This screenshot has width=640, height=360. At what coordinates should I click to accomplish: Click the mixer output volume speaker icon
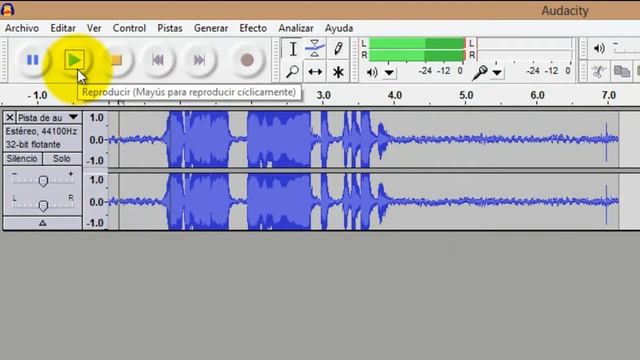[599, 49]
